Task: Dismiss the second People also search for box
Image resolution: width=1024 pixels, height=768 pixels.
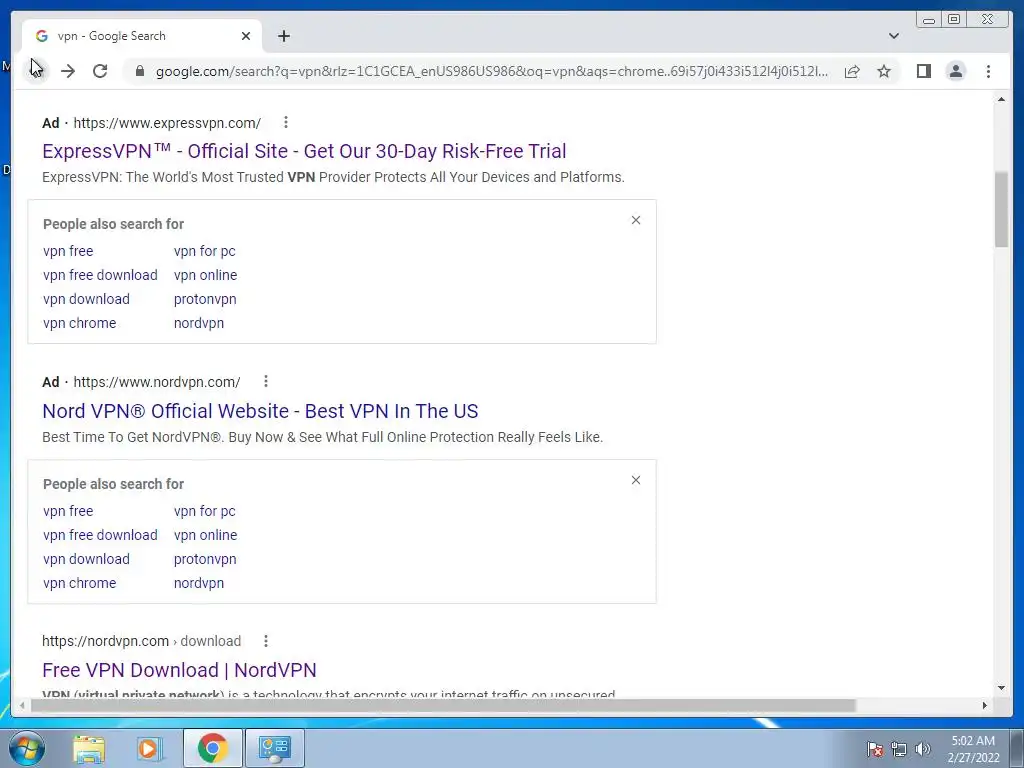Action: [x=635, y=480]
